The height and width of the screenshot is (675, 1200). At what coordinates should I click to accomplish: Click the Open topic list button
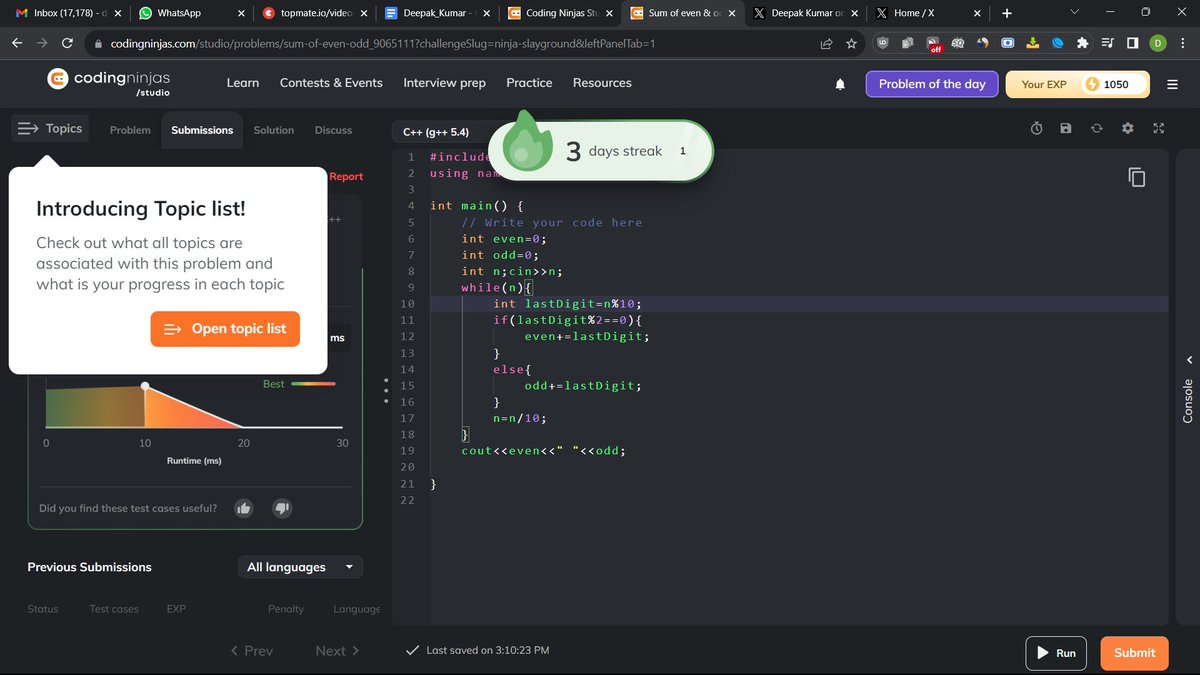point(225,329)
